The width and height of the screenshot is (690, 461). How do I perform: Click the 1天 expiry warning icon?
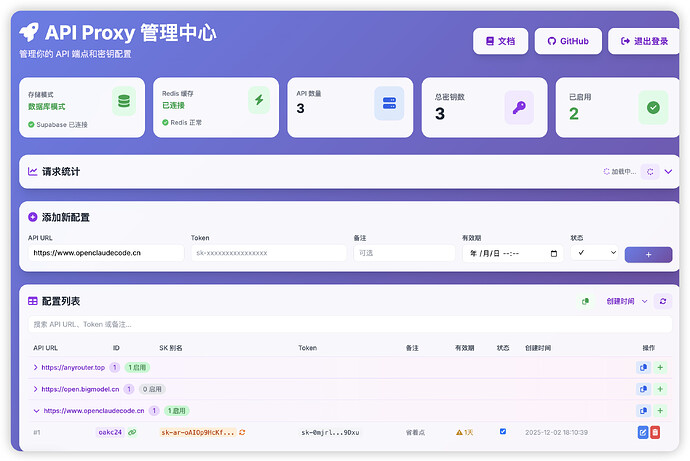click(x=459, y=432)
